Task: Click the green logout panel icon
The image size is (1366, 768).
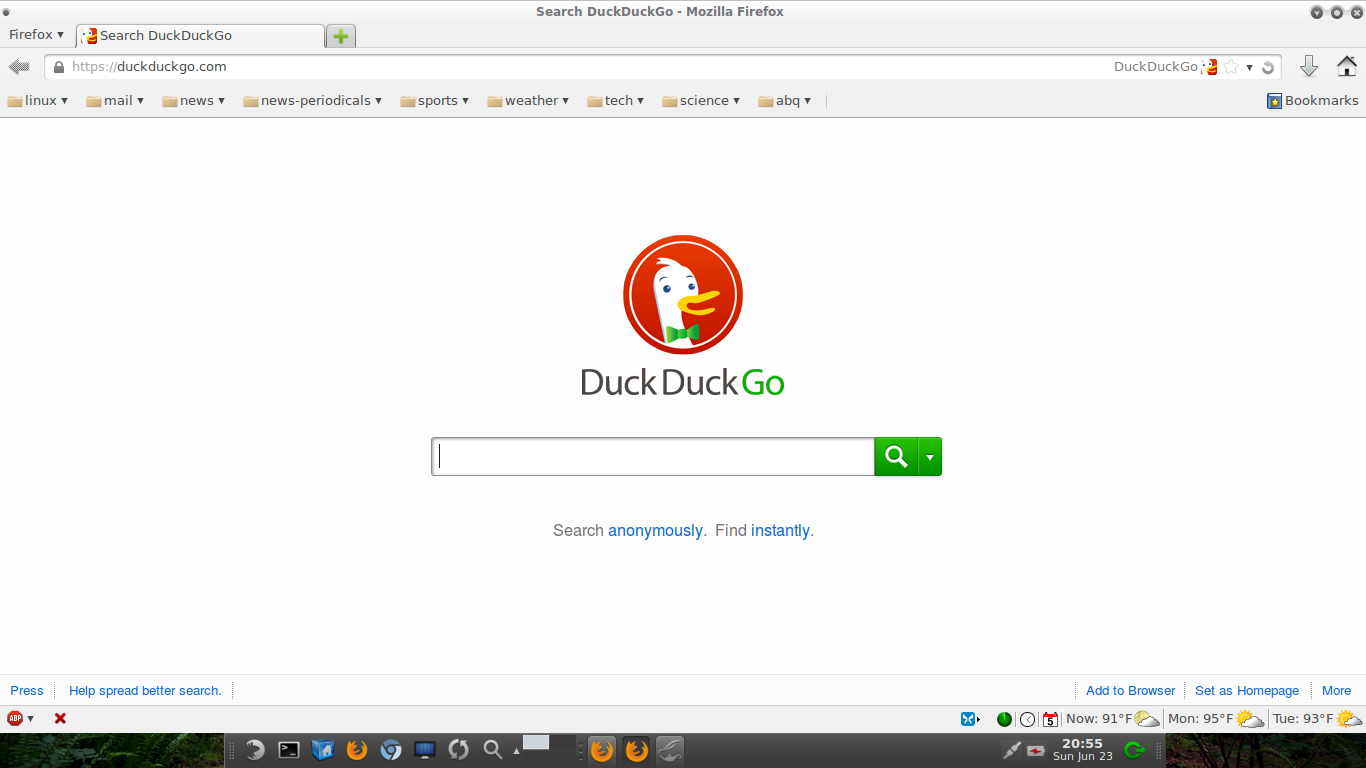Action: pyautogui.click(x=1133, y=750)
